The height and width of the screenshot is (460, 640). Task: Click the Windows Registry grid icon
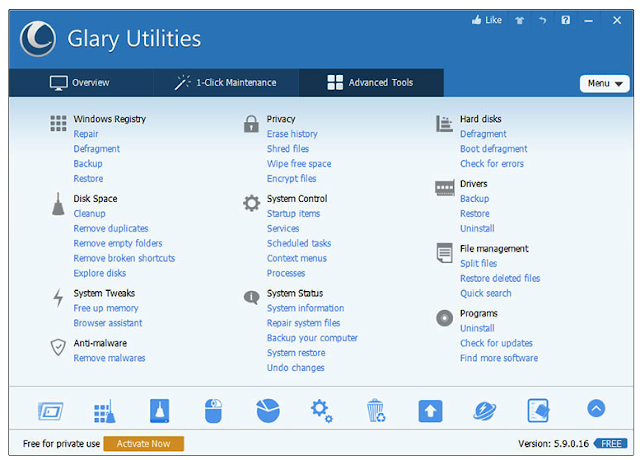click(x=58, y=123)
